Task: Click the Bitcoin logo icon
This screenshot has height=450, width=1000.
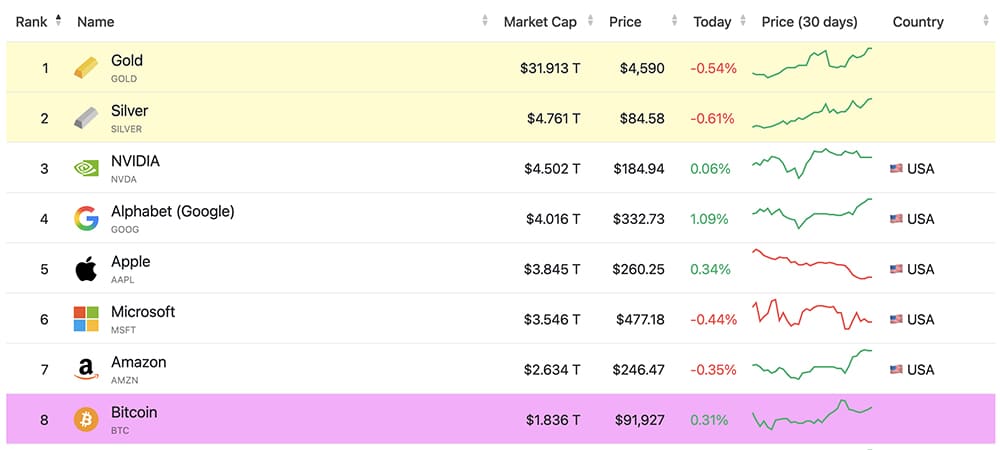Action: click(87, 420)
